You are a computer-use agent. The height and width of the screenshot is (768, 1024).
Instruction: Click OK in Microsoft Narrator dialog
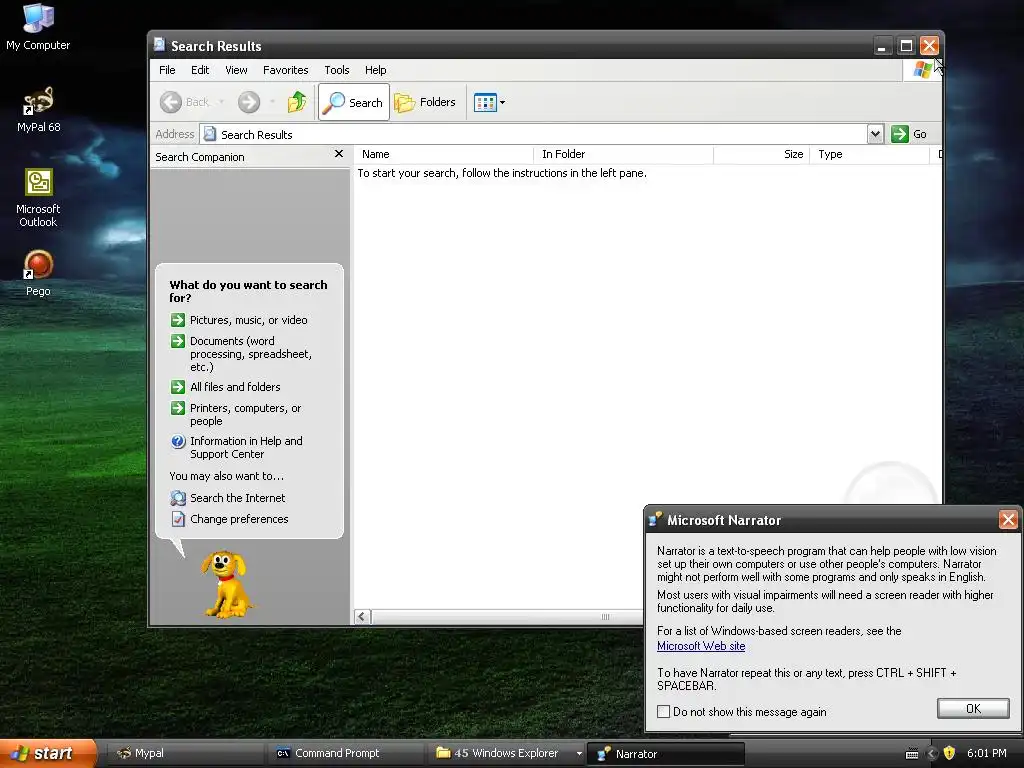tap(973, 709)
